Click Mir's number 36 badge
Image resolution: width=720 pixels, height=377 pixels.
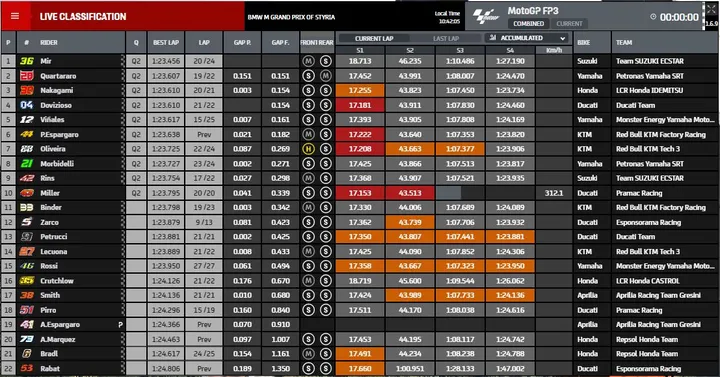pos(27,61)
